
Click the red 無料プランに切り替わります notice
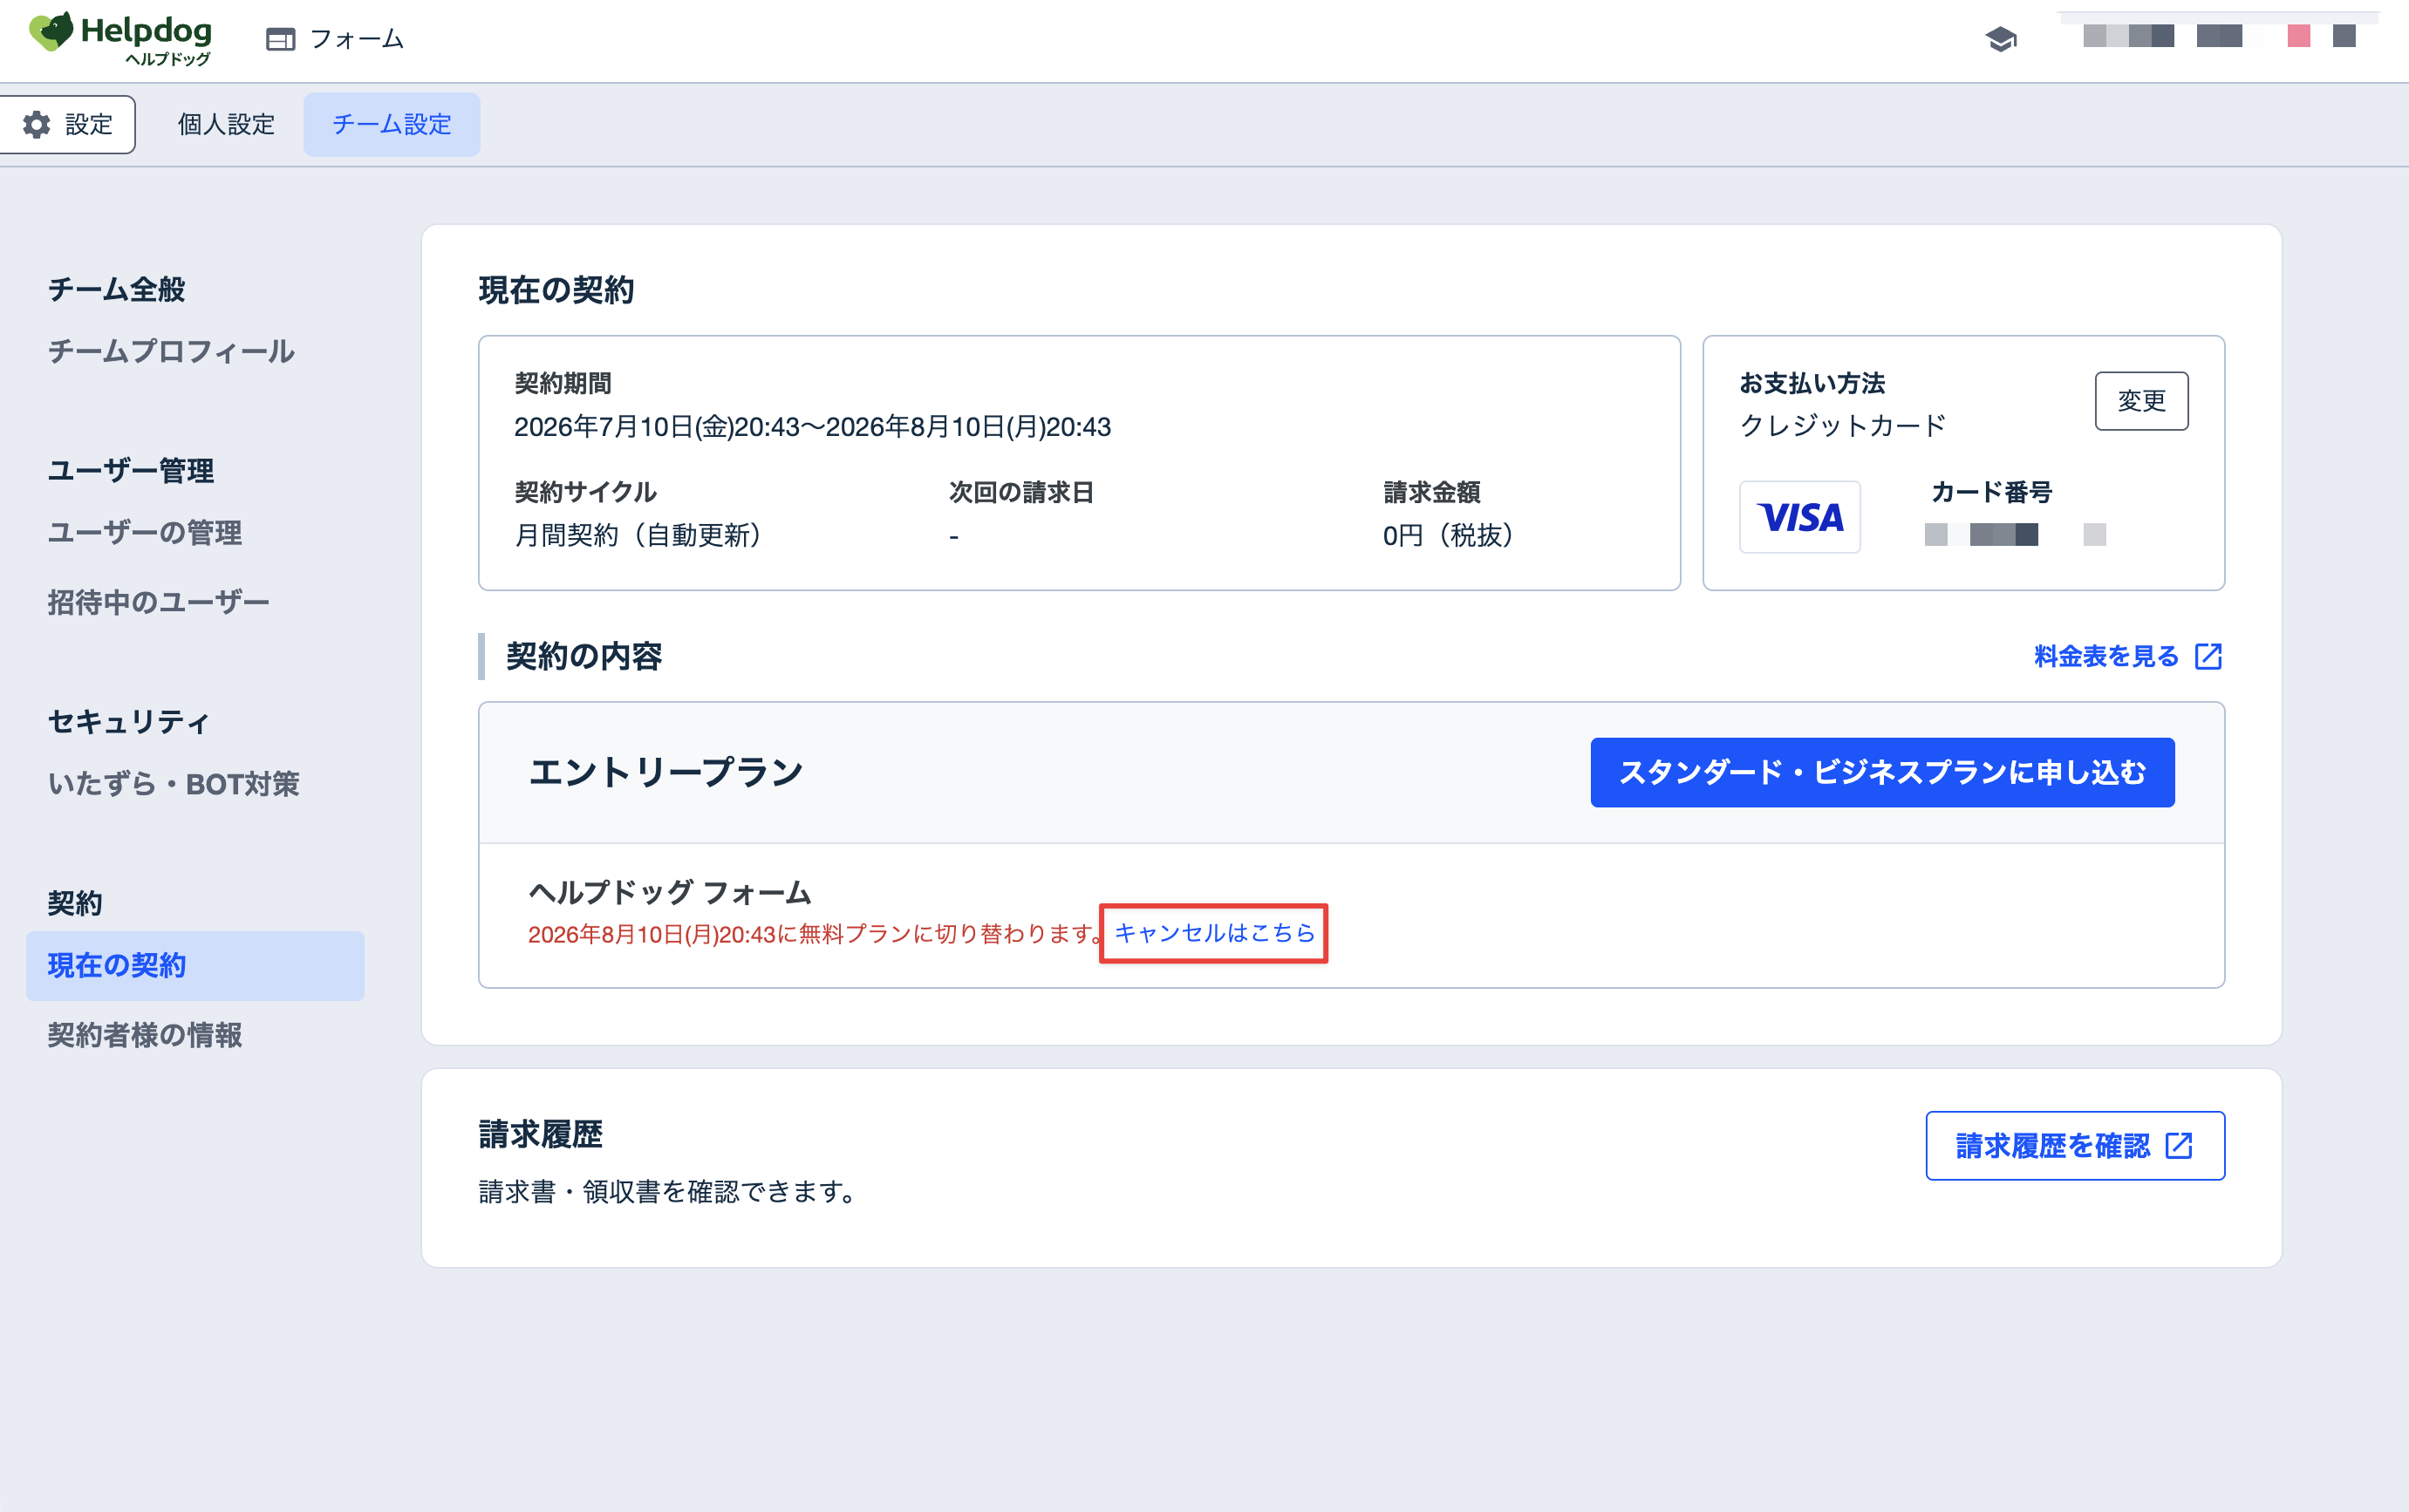pos(814,934)
